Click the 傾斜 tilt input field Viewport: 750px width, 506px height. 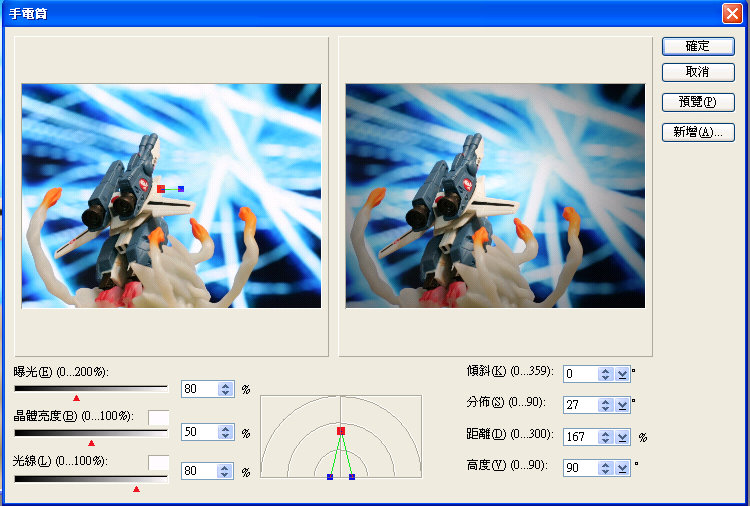581,374
